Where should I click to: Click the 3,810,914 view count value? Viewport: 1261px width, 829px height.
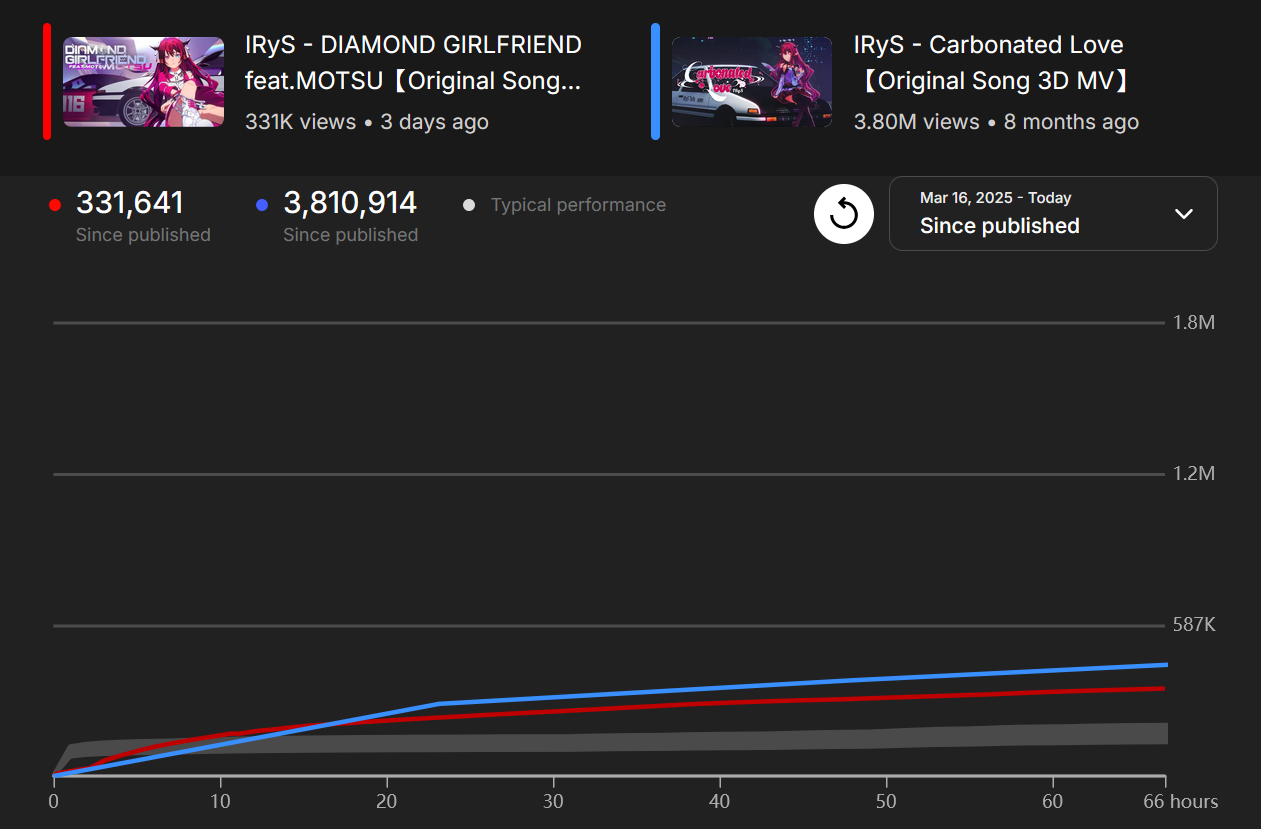tap(350, 203)
